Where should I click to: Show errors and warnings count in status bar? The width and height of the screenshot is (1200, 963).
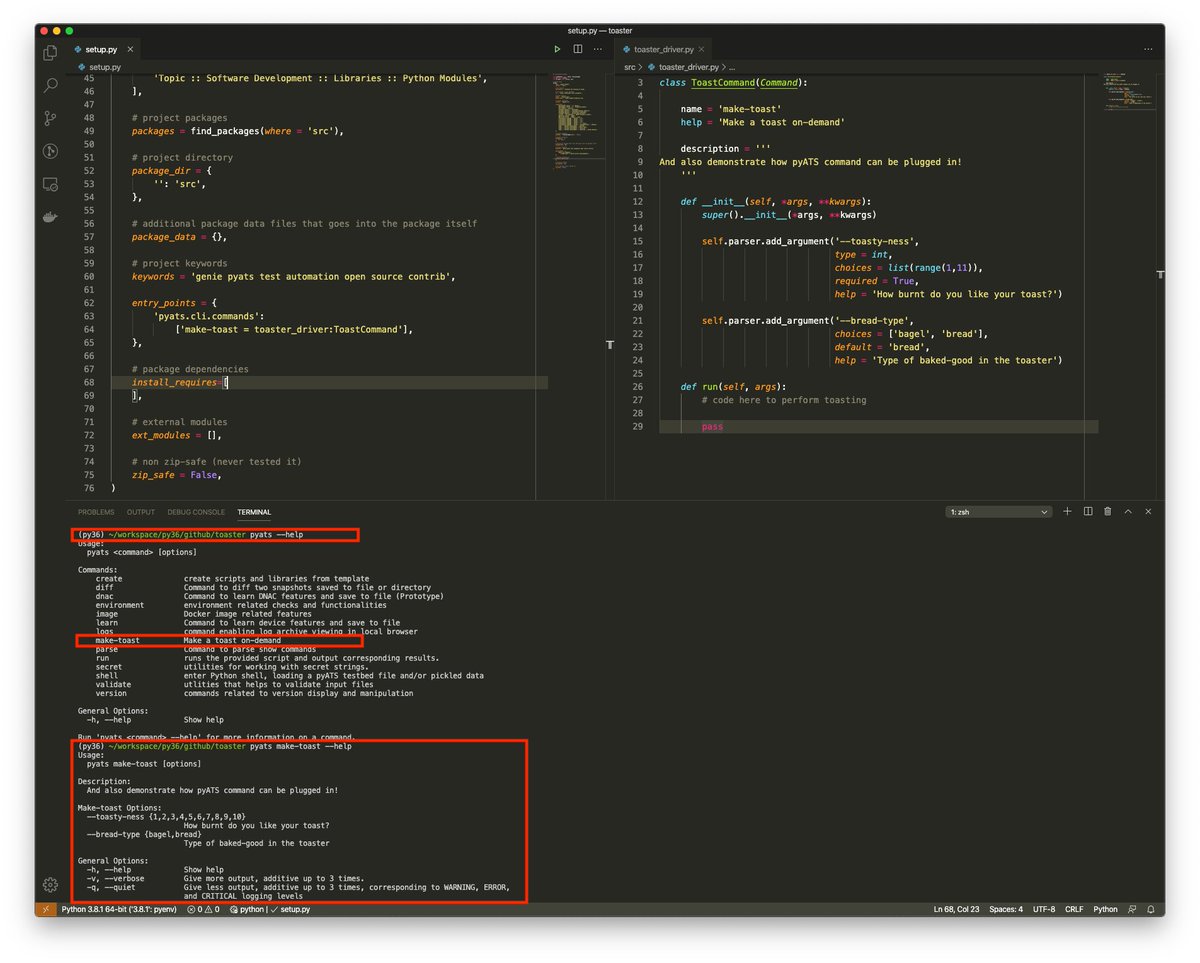[205, 909]
